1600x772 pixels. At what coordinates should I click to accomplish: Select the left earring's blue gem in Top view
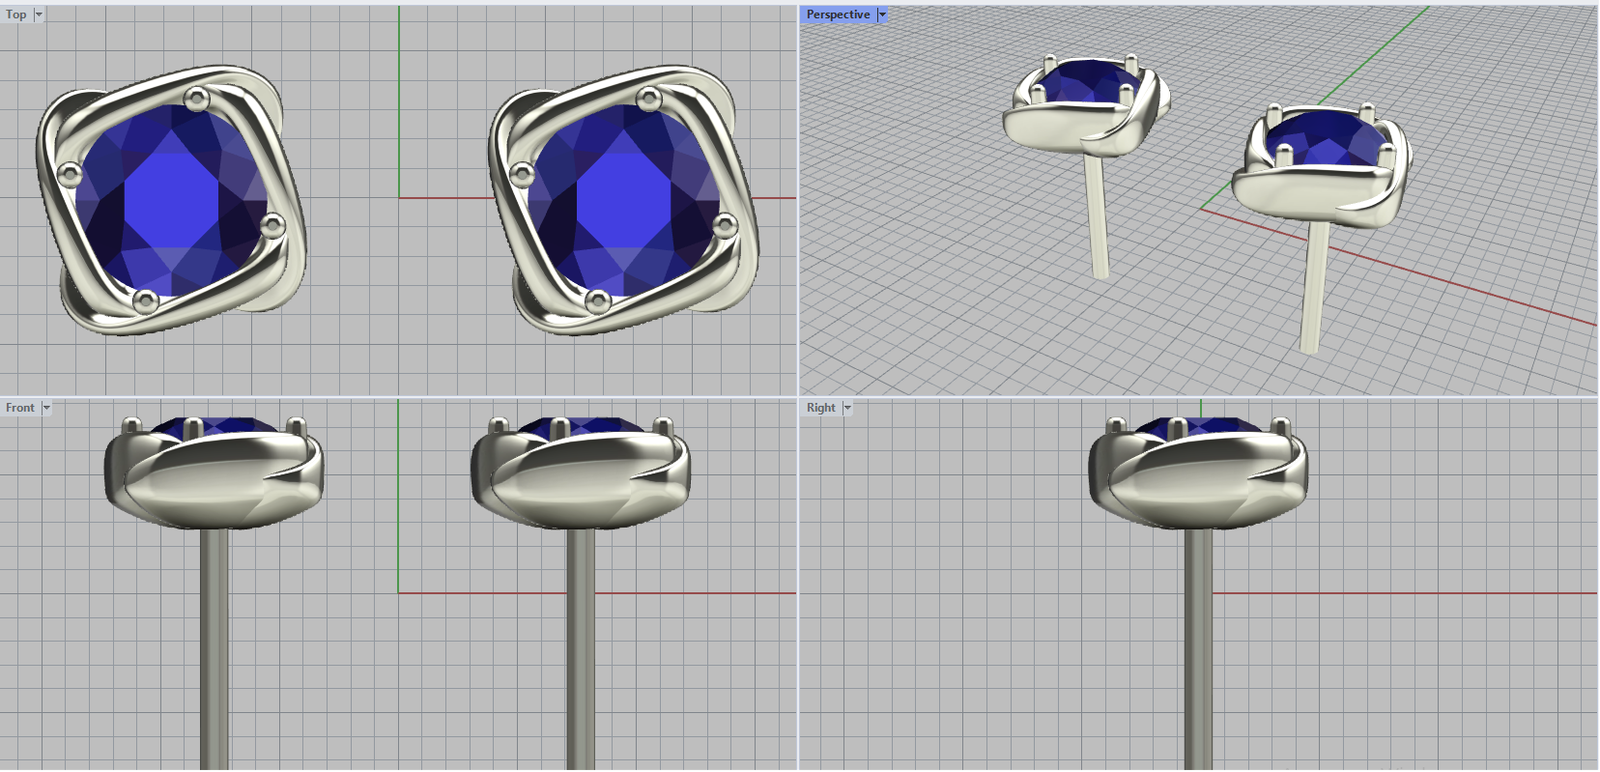click(172, 198)
